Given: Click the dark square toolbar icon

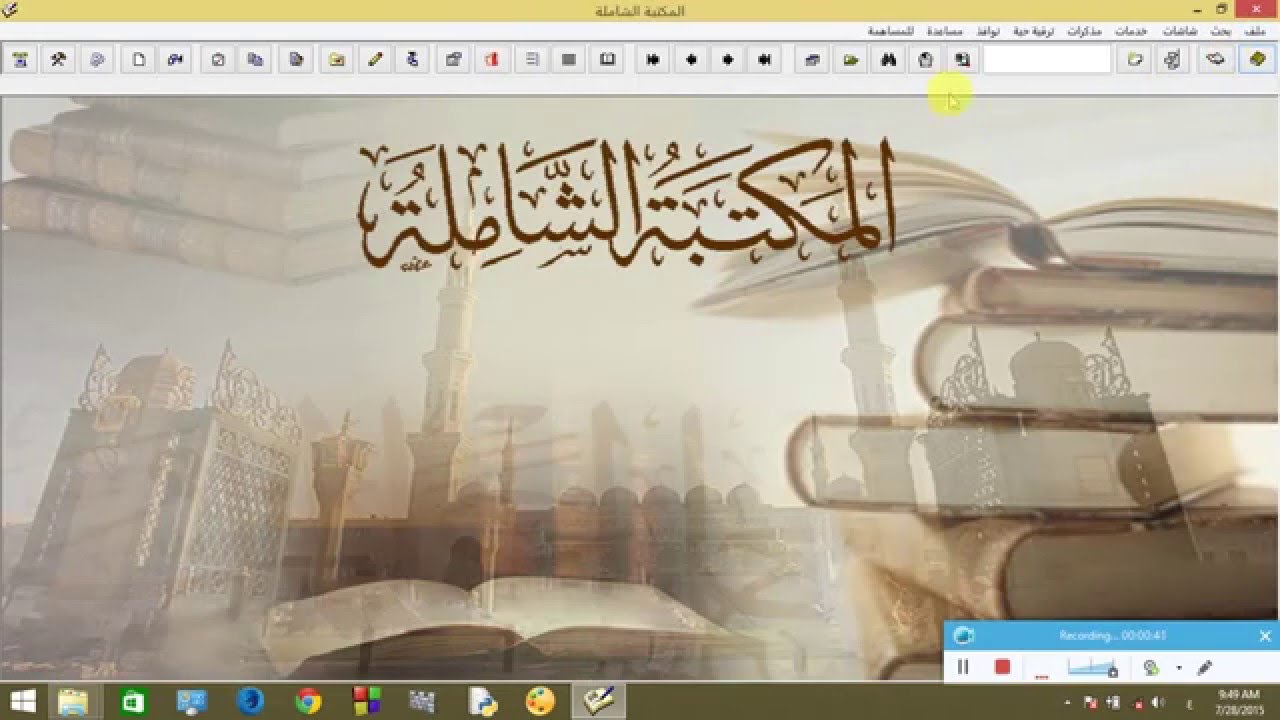Looking at the screenshot, I should (569, 60).
